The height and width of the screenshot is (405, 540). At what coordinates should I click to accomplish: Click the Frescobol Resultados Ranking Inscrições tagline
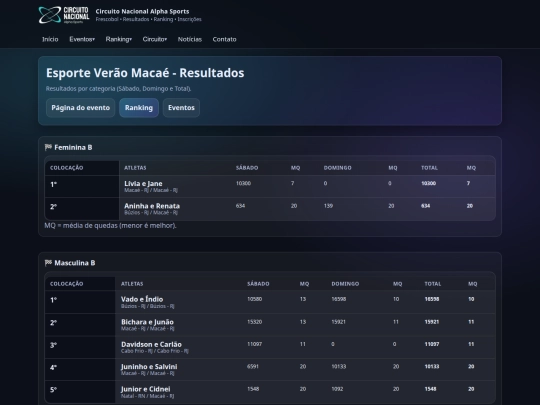148,19
